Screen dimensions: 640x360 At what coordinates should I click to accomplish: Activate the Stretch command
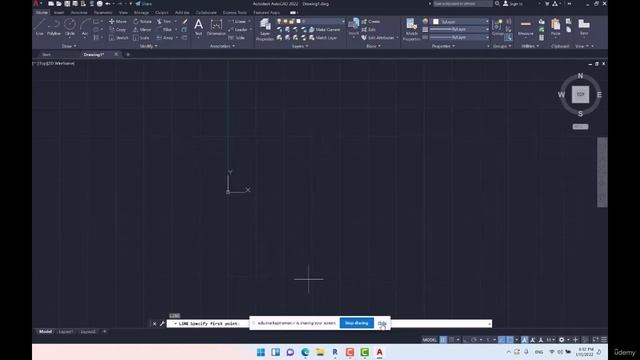click(x=119, y=38)
